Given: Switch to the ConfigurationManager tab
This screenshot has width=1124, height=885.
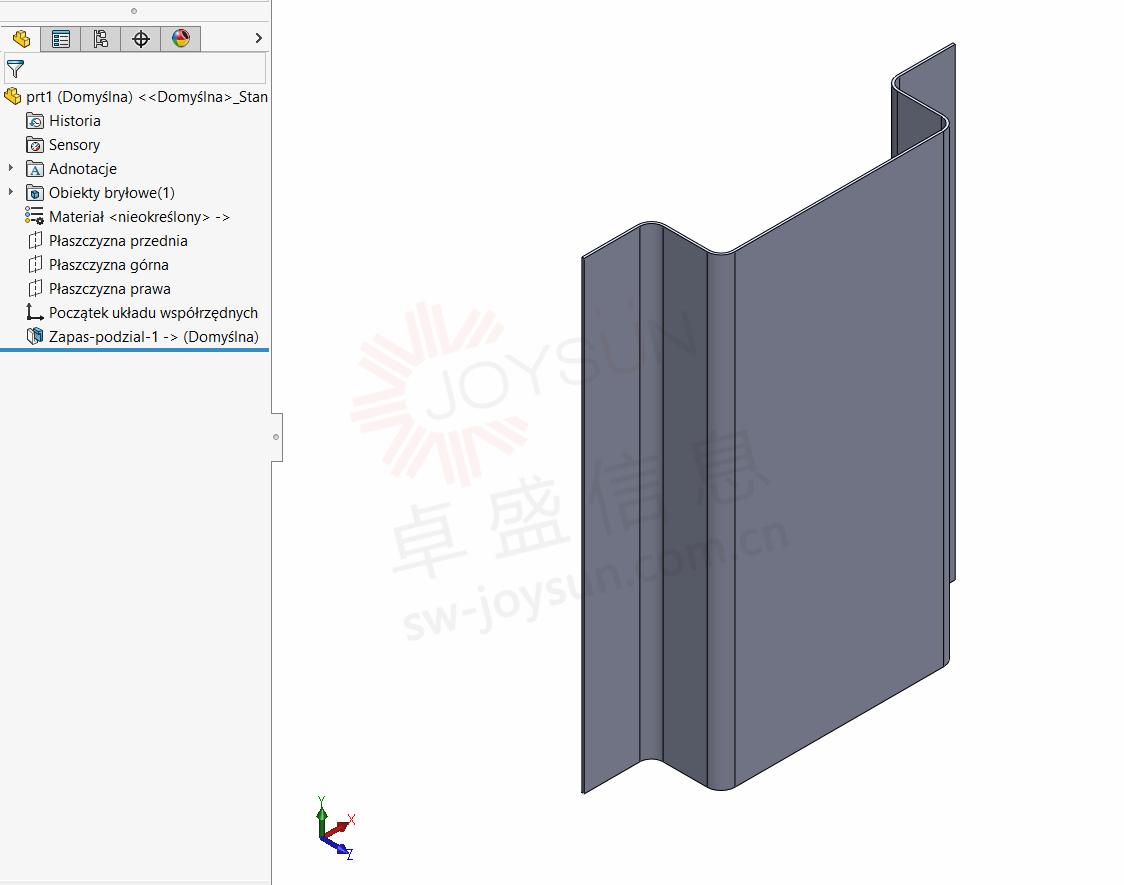Looking at the screenshot, I should pyautogui.click(x=100, y=39).
